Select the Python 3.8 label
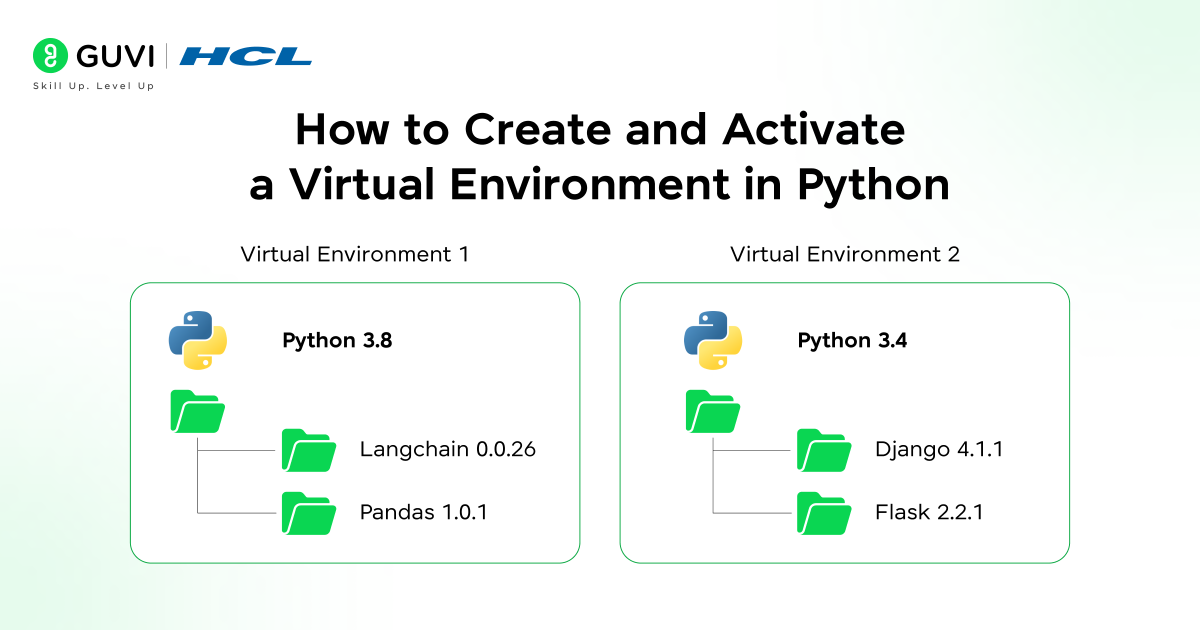 click(336, 340)
